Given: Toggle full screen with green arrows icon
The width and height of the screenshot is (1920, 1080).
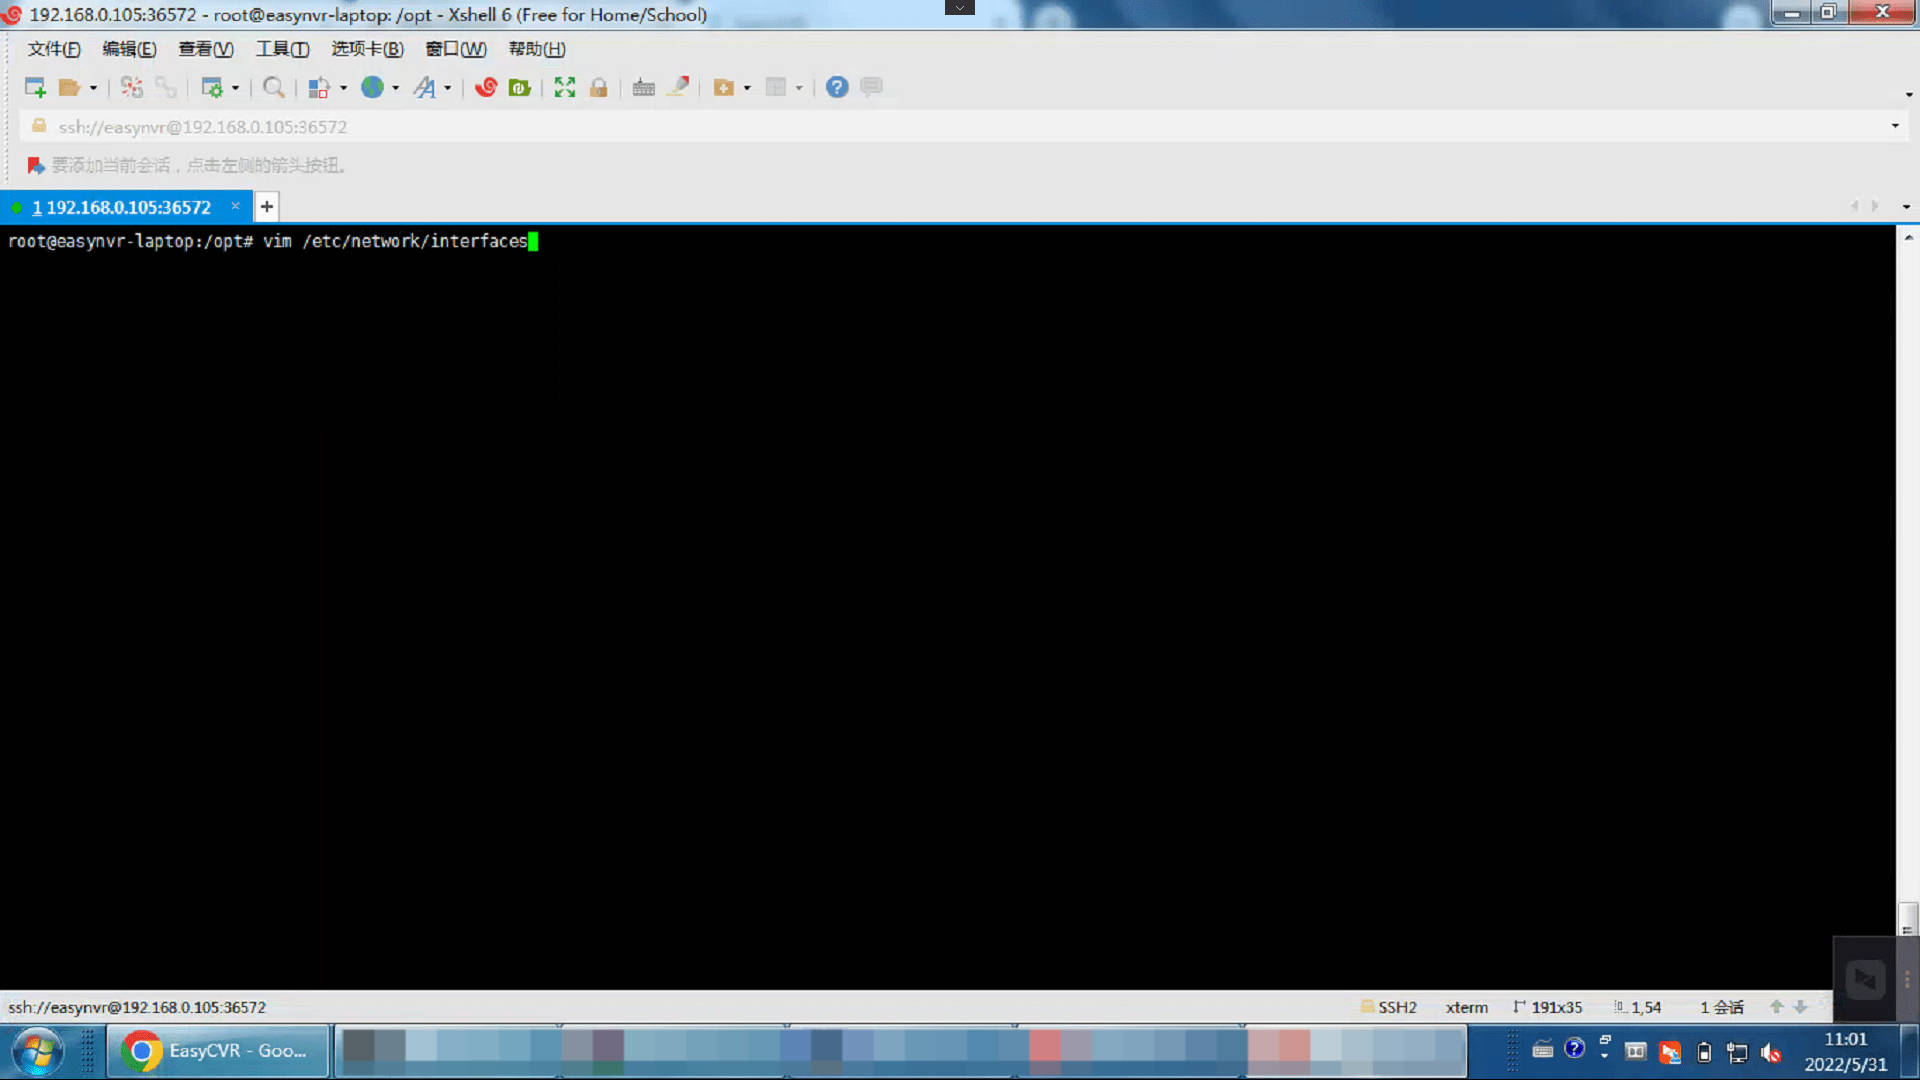Looking at the screenshot, I should (565, 88).
